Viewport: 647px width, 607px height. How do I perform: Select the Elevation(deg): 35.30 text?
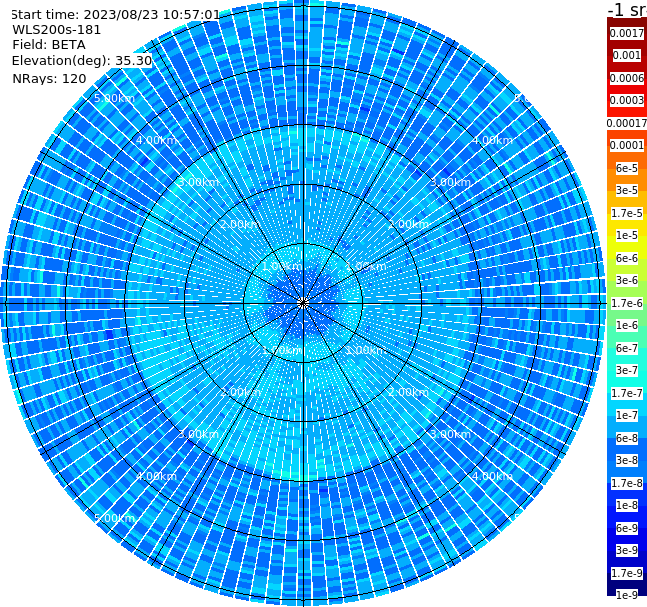[82, 61]
